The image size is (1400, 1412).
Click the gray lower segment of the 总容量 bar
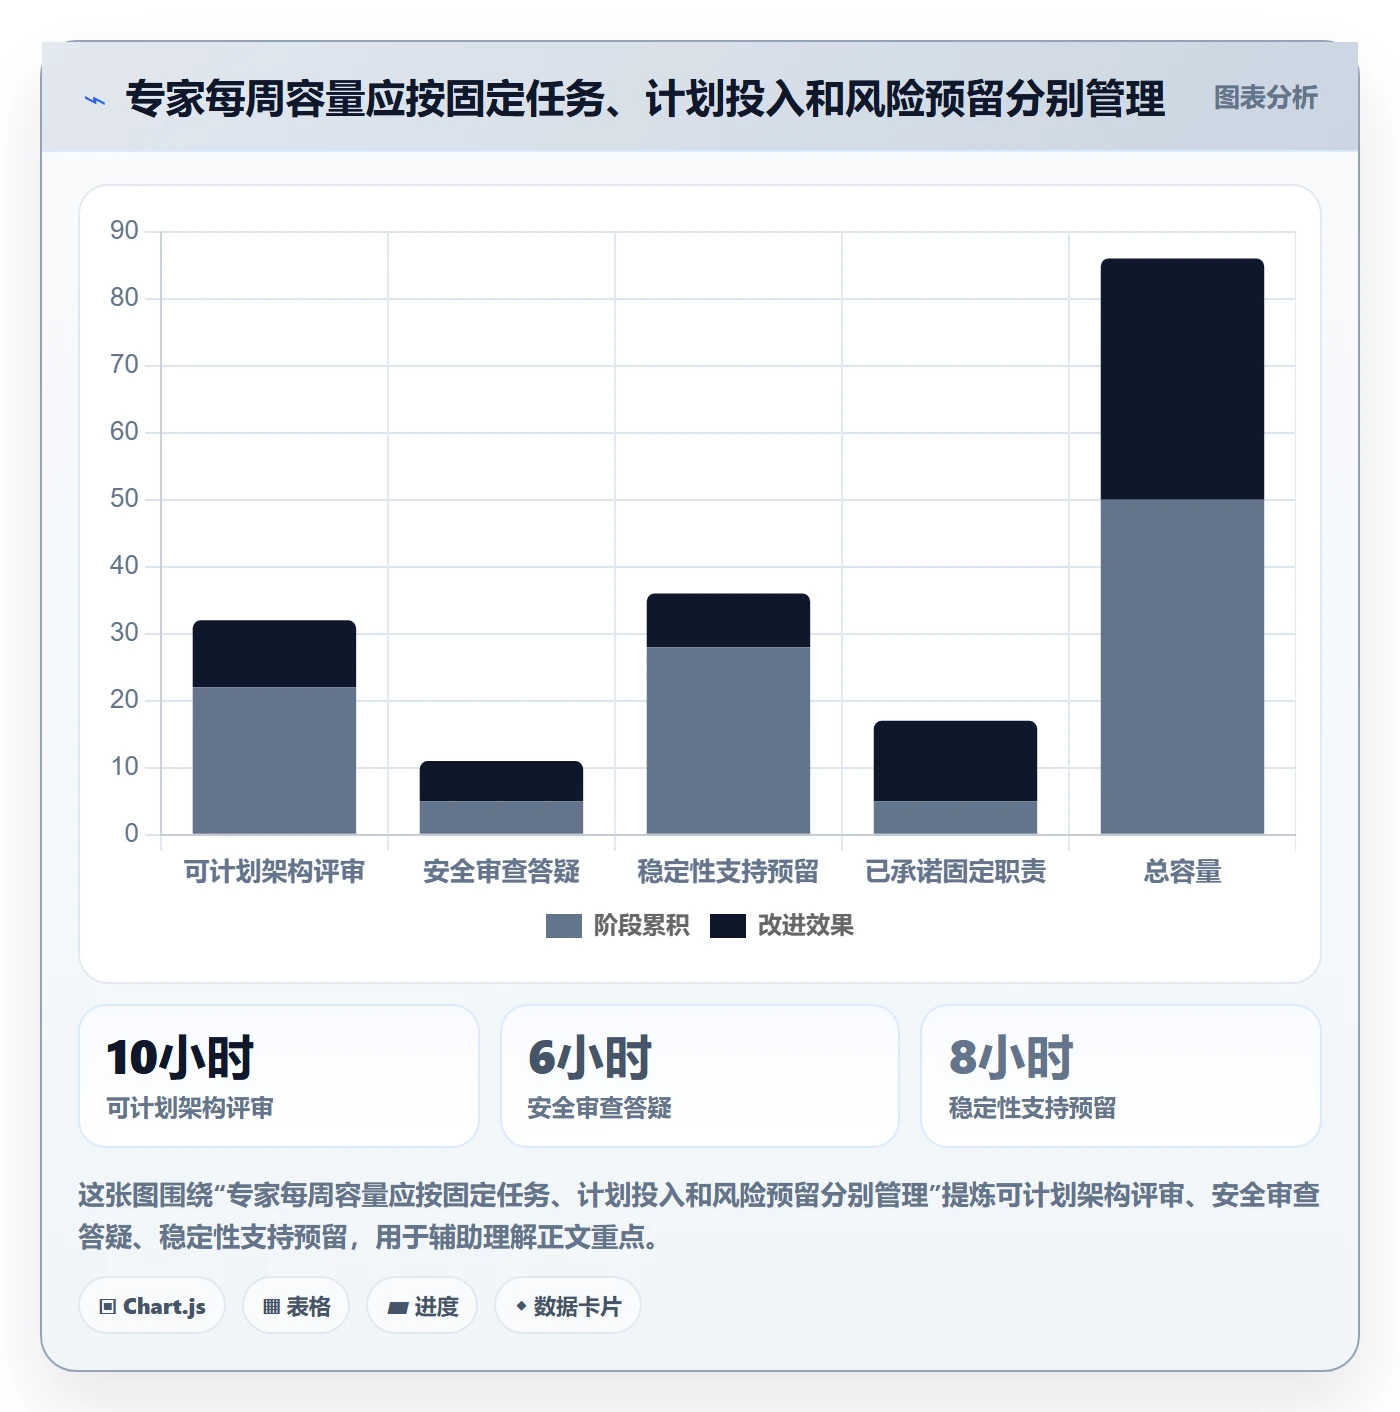[x=1182, y=667]
